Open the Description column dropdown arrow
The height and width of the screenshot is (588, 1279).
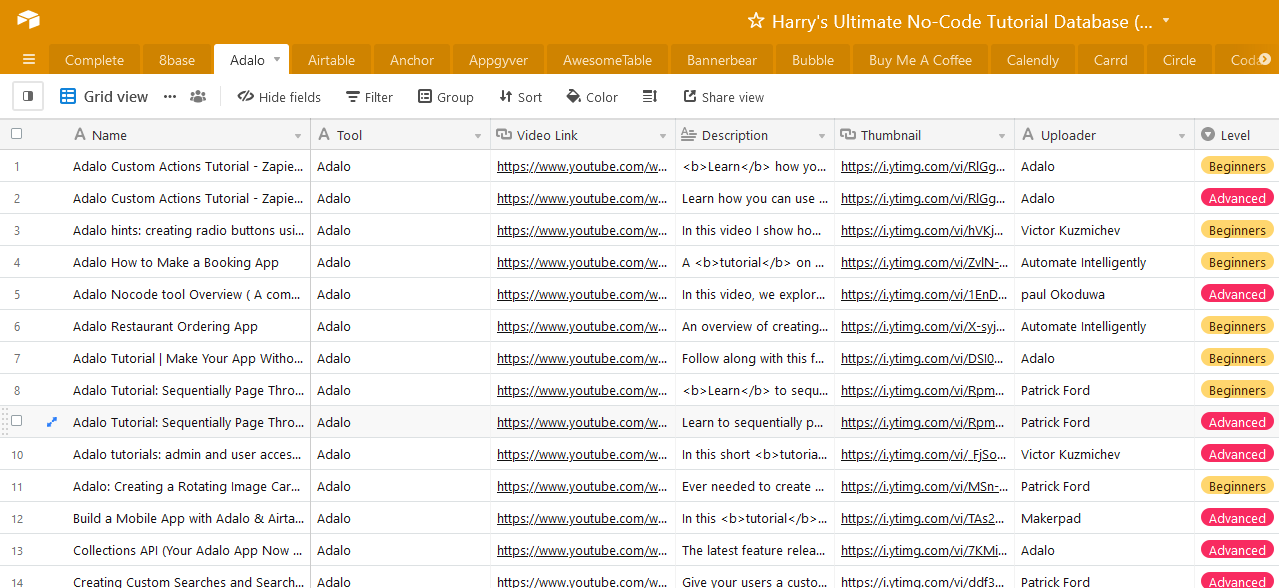click(822, 136)
